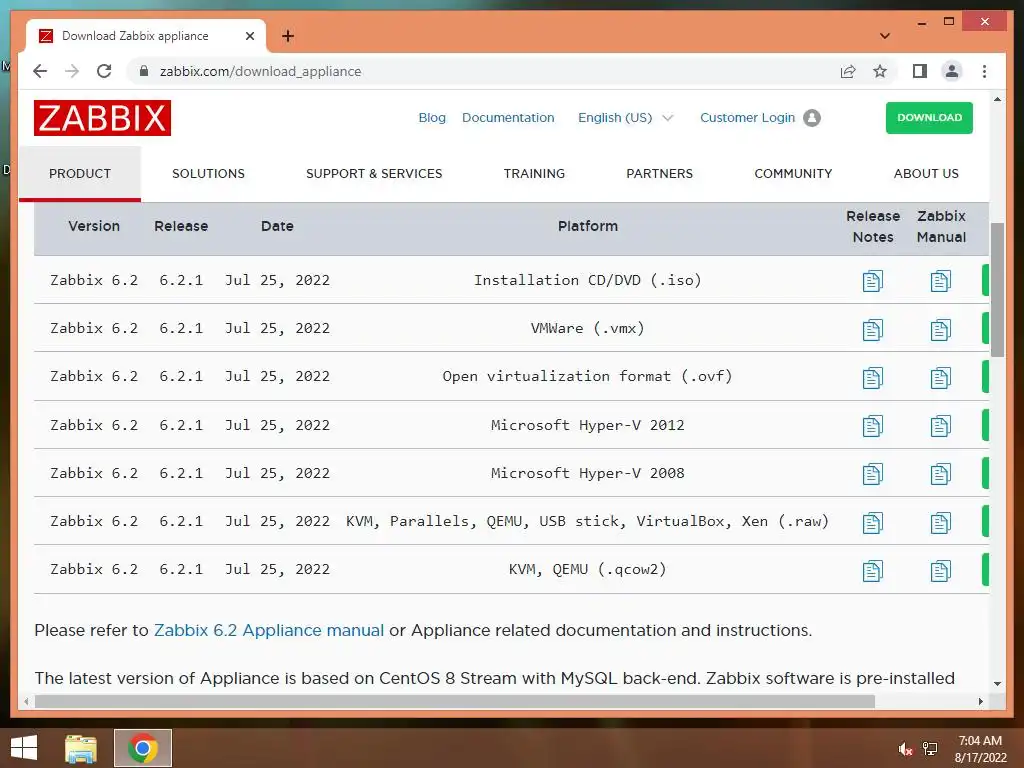Viewport: 1024px width, 768px height.
Task: Reload the Zabbix download page
Action: (104, 71)
